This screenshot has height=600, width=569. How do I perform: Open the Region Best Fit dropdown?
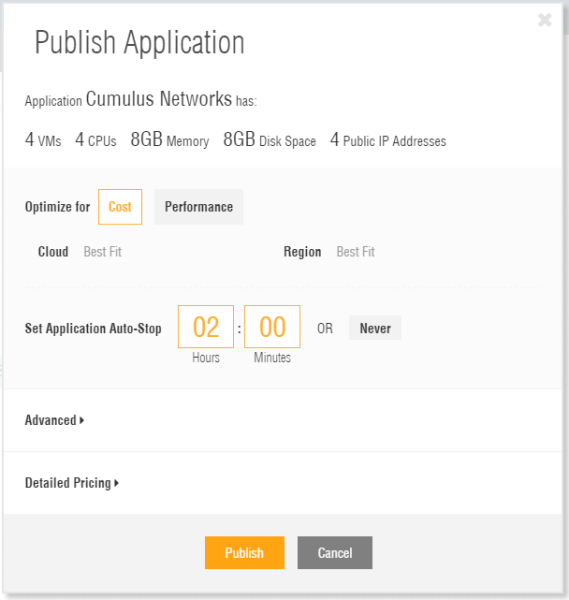(x=355, y=252)
